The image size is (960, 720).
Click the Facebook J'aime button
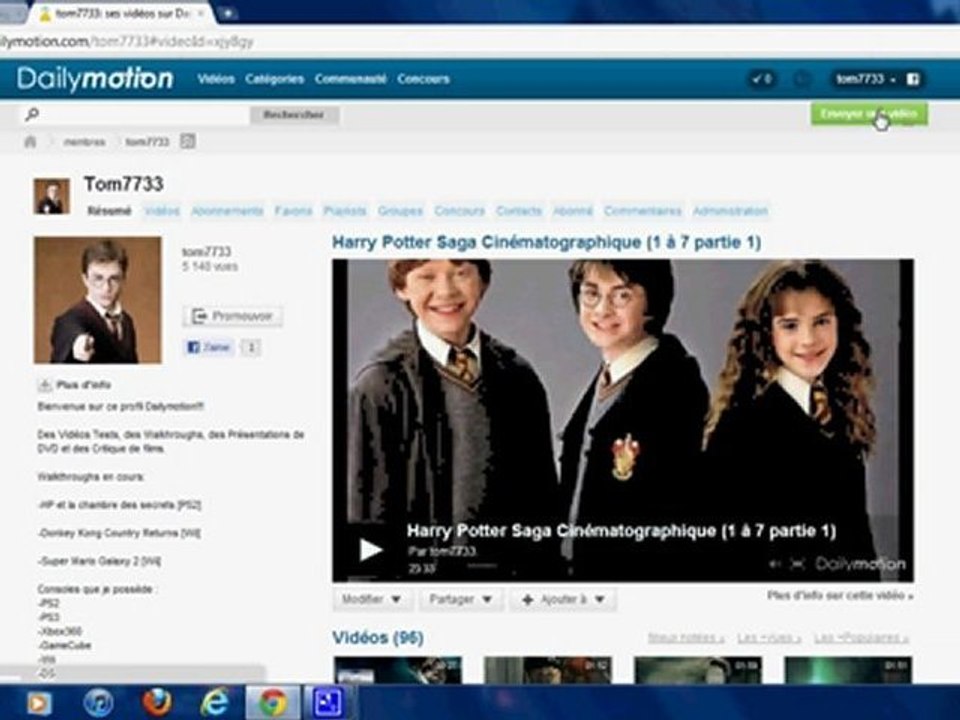click(209, 347)
